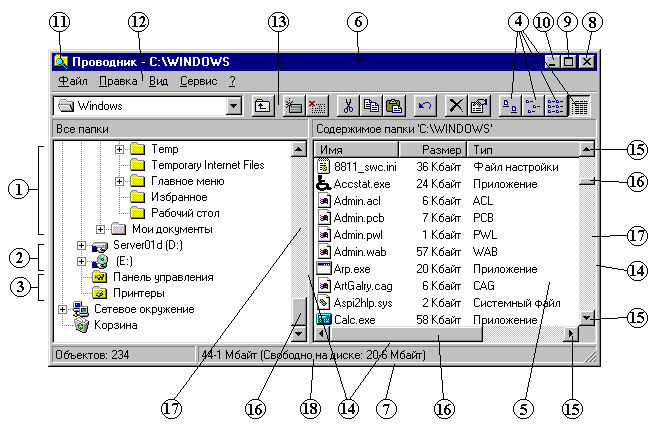Select Admin.pwl file

[x=350, y=235]
